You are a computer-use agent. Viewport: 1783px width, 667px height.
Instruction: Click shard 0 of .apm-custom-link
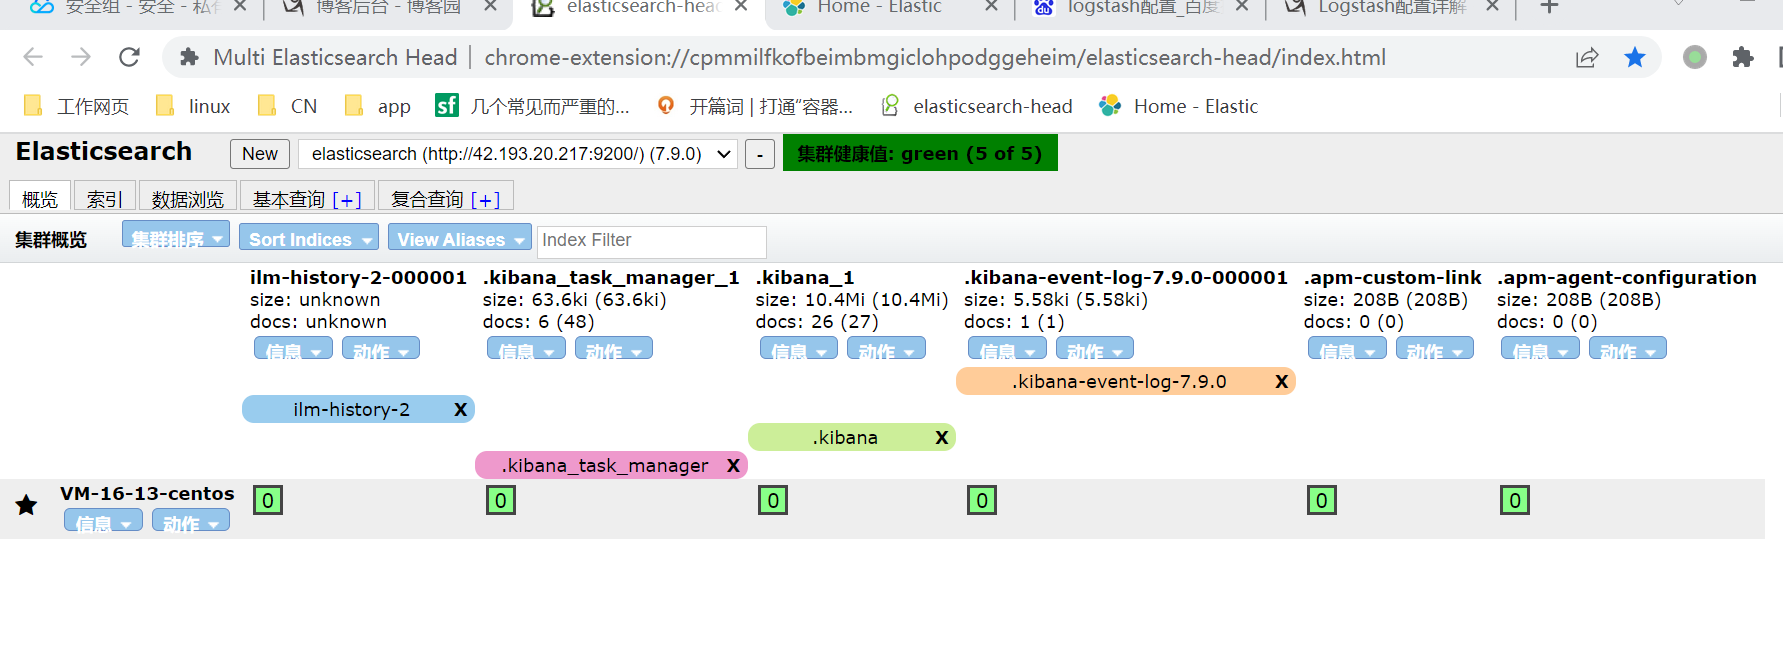1322,500
